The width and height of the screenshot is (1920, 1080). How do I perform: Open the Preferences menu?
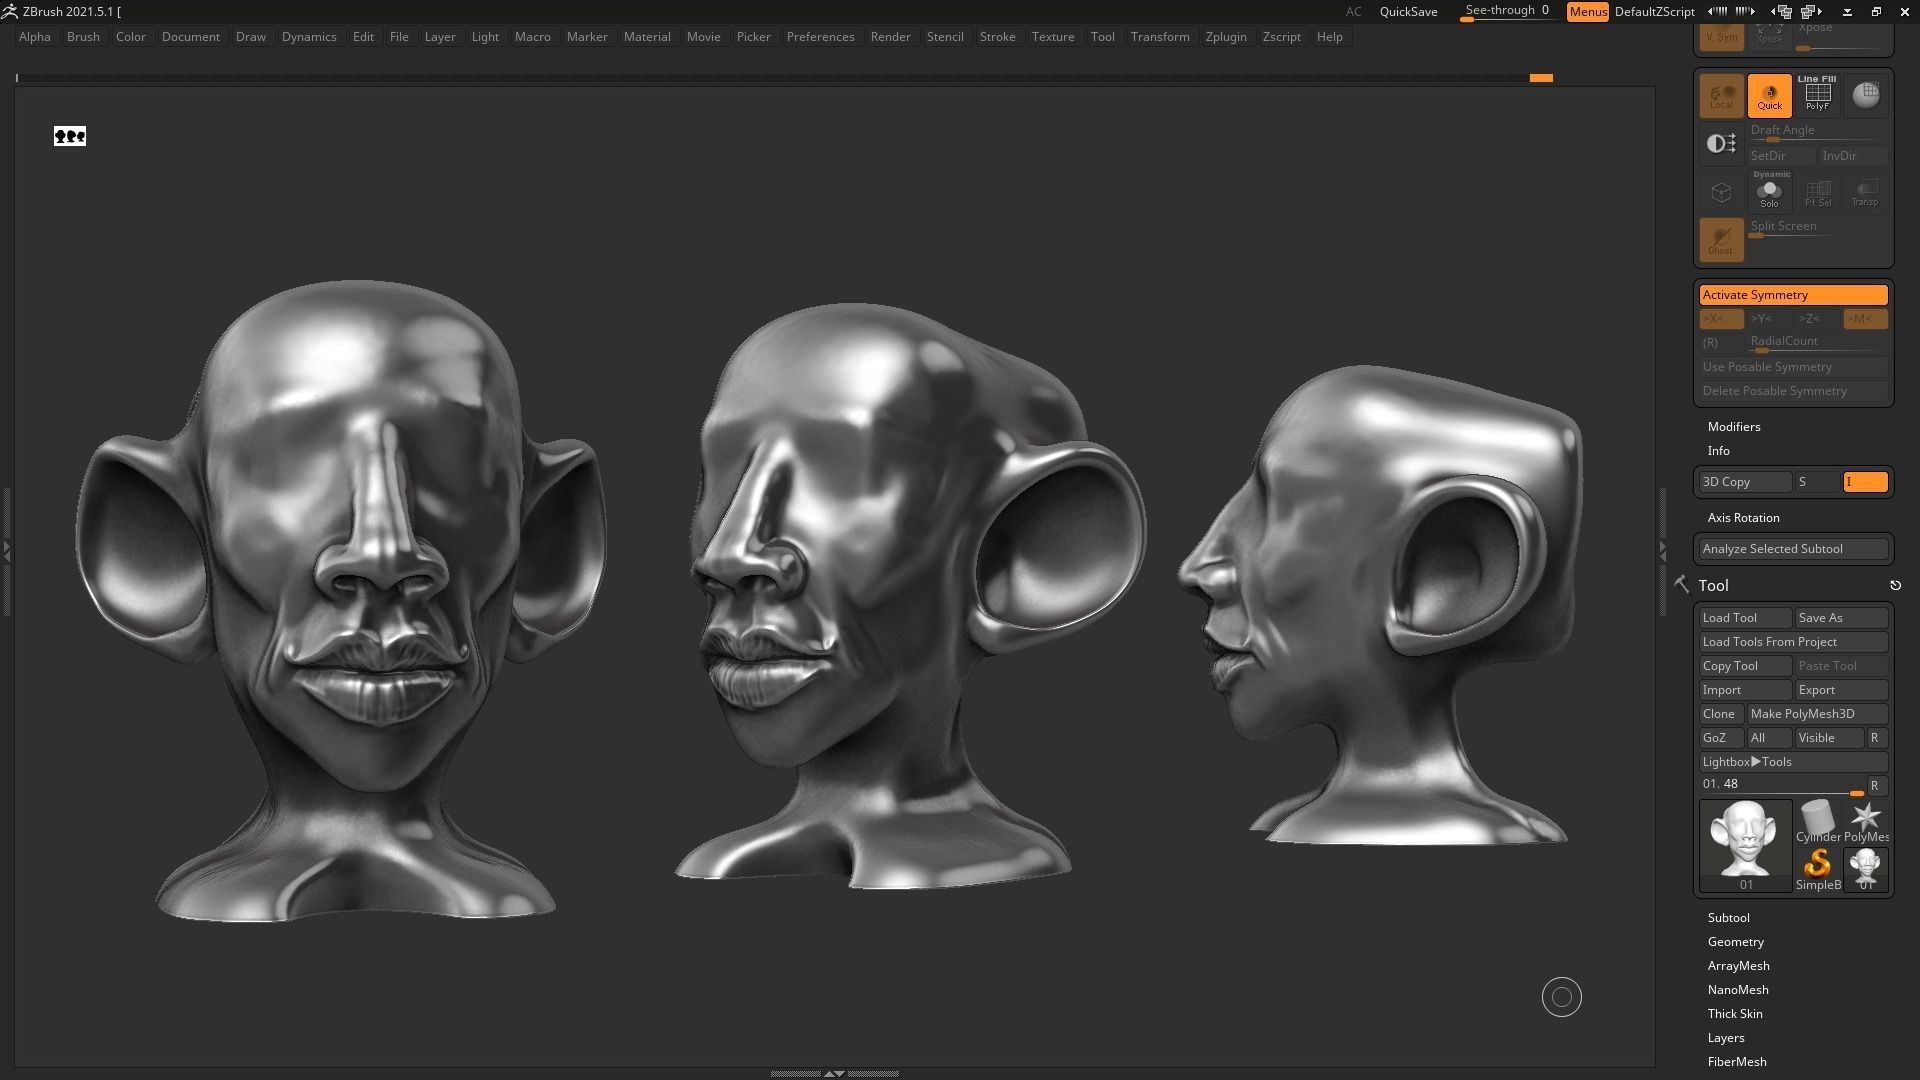tap(820, 37)
